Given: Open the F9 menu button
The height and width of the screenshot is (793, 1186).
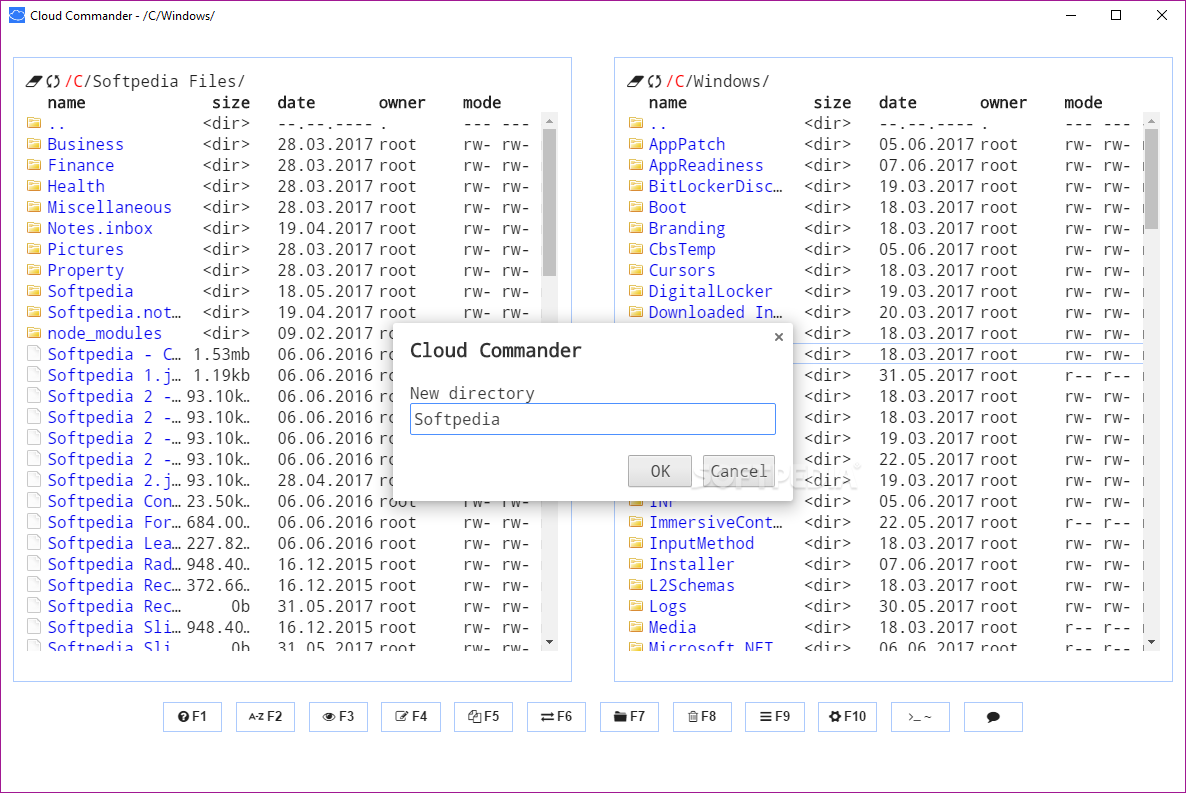Looking at the screenshot, I should [775, 717].
